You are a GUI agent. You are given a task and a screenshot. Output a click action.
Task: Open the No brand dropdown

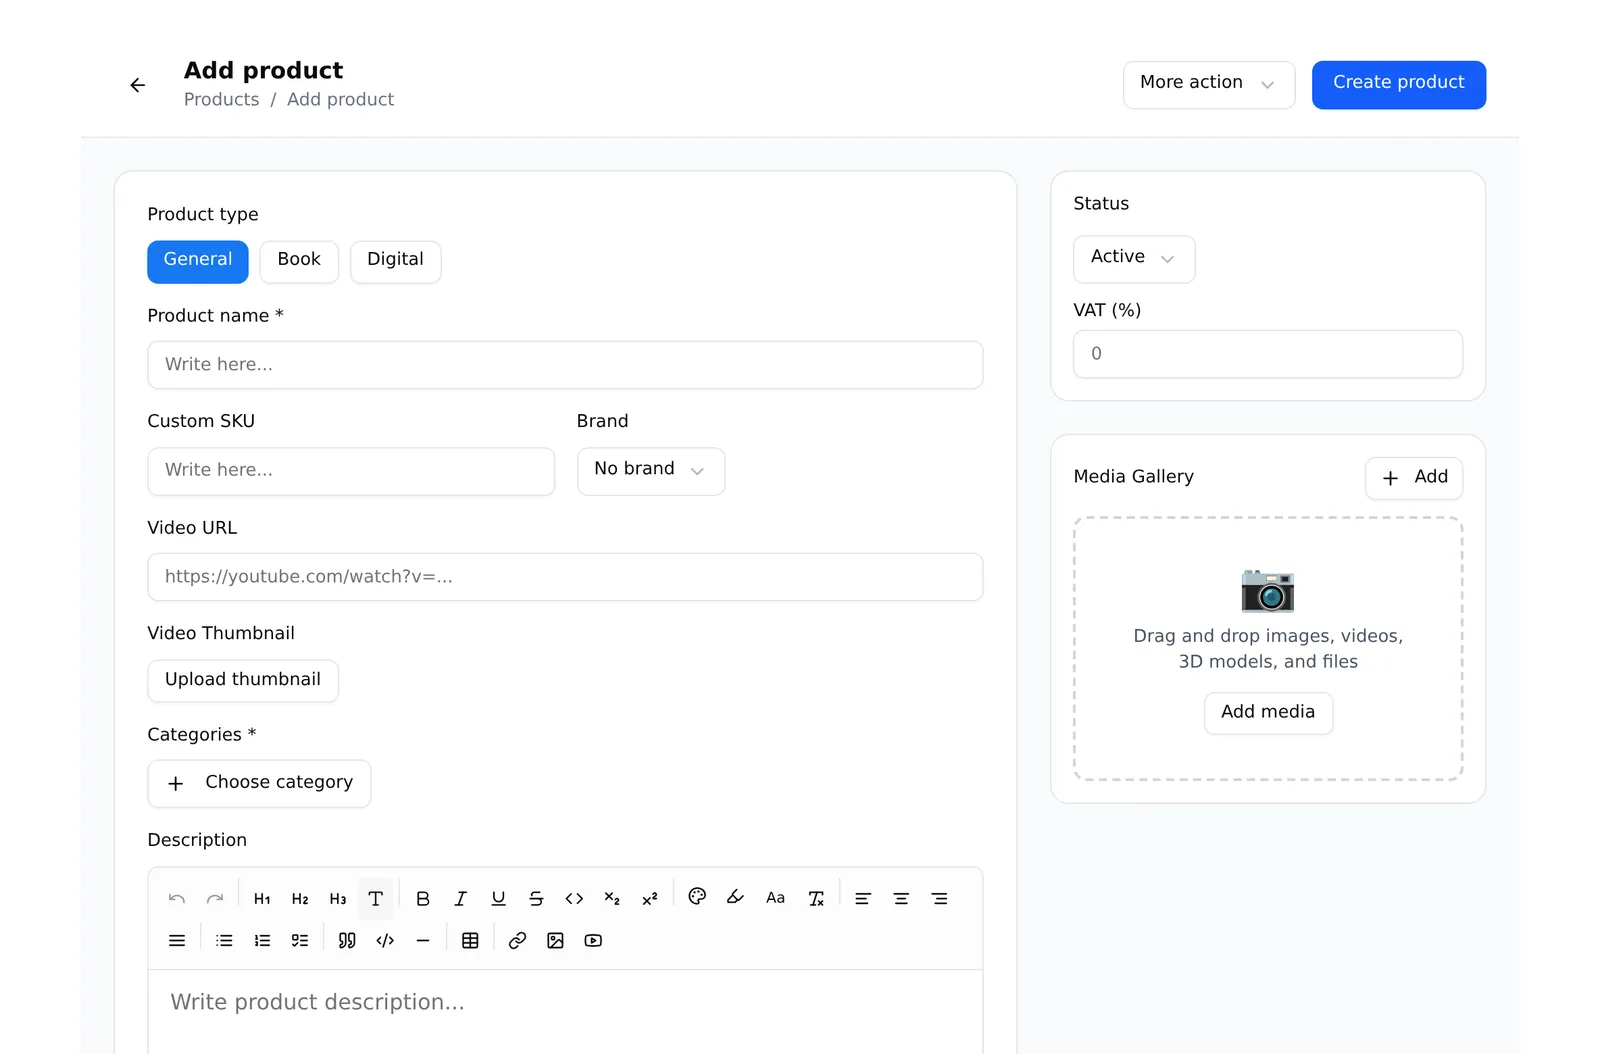(651, 471)
